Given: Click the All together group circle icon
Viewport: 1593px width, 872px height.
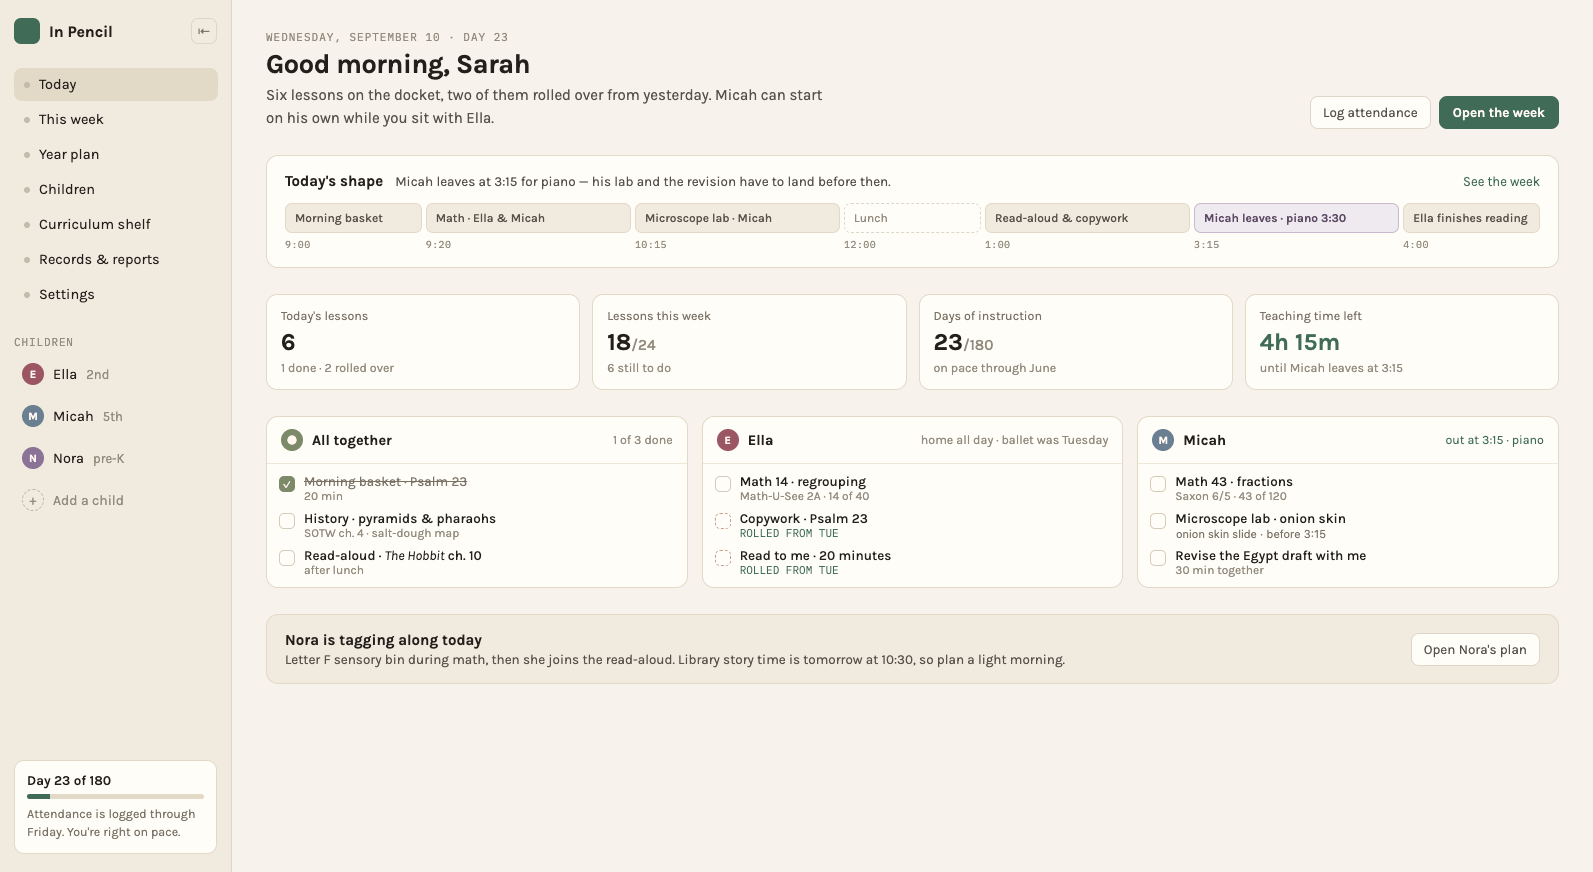Looking at the screenshot, I should 292,440.
